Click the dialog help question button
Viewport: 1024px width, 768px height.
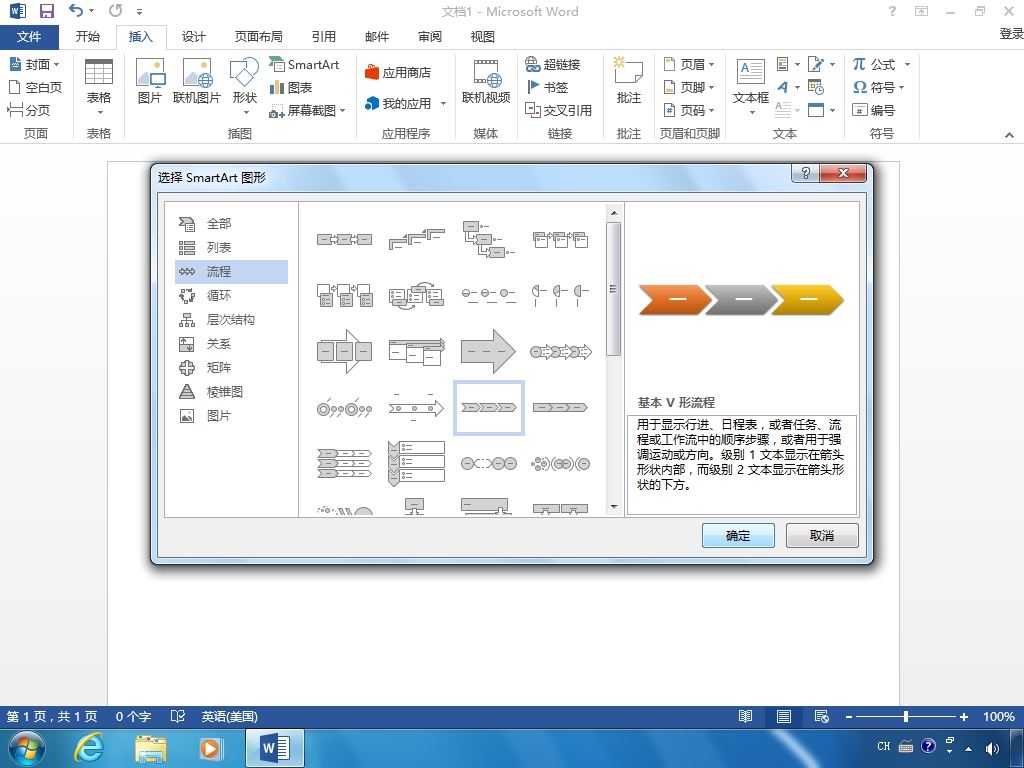click(806, 173)
